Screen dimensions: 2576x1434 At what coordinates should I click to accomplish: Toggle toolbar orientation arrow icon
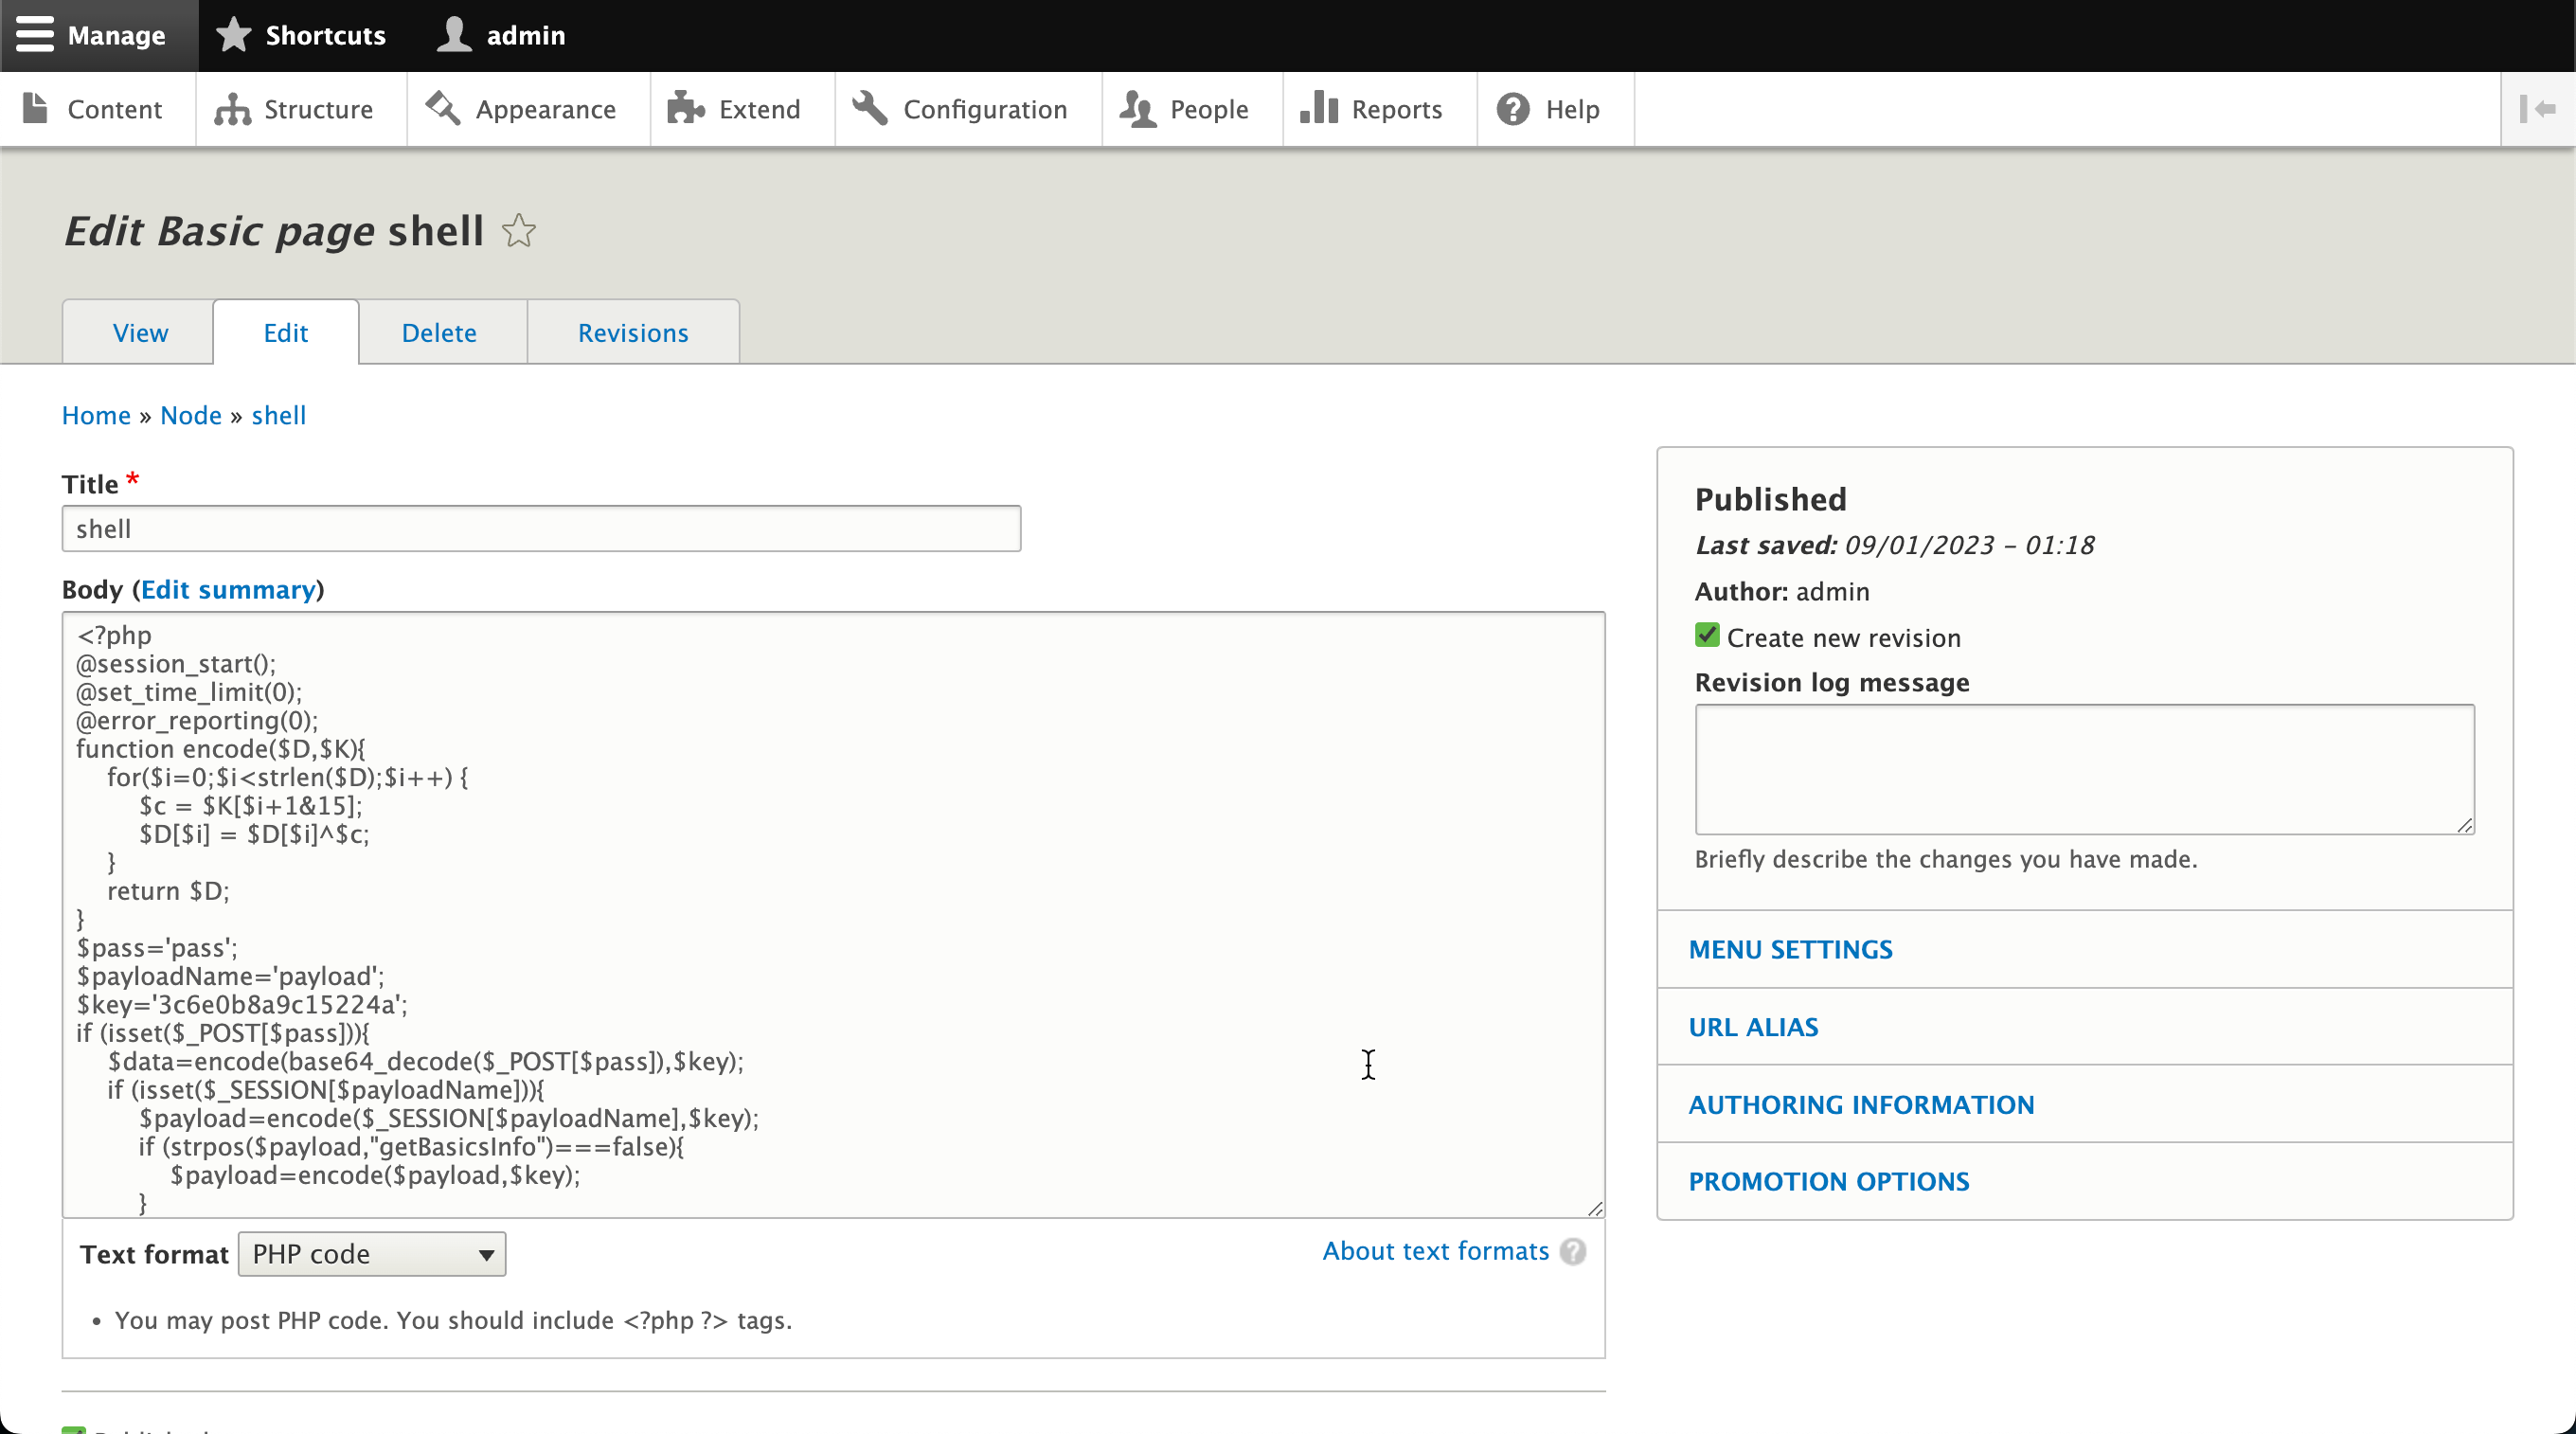(2538, 108)
